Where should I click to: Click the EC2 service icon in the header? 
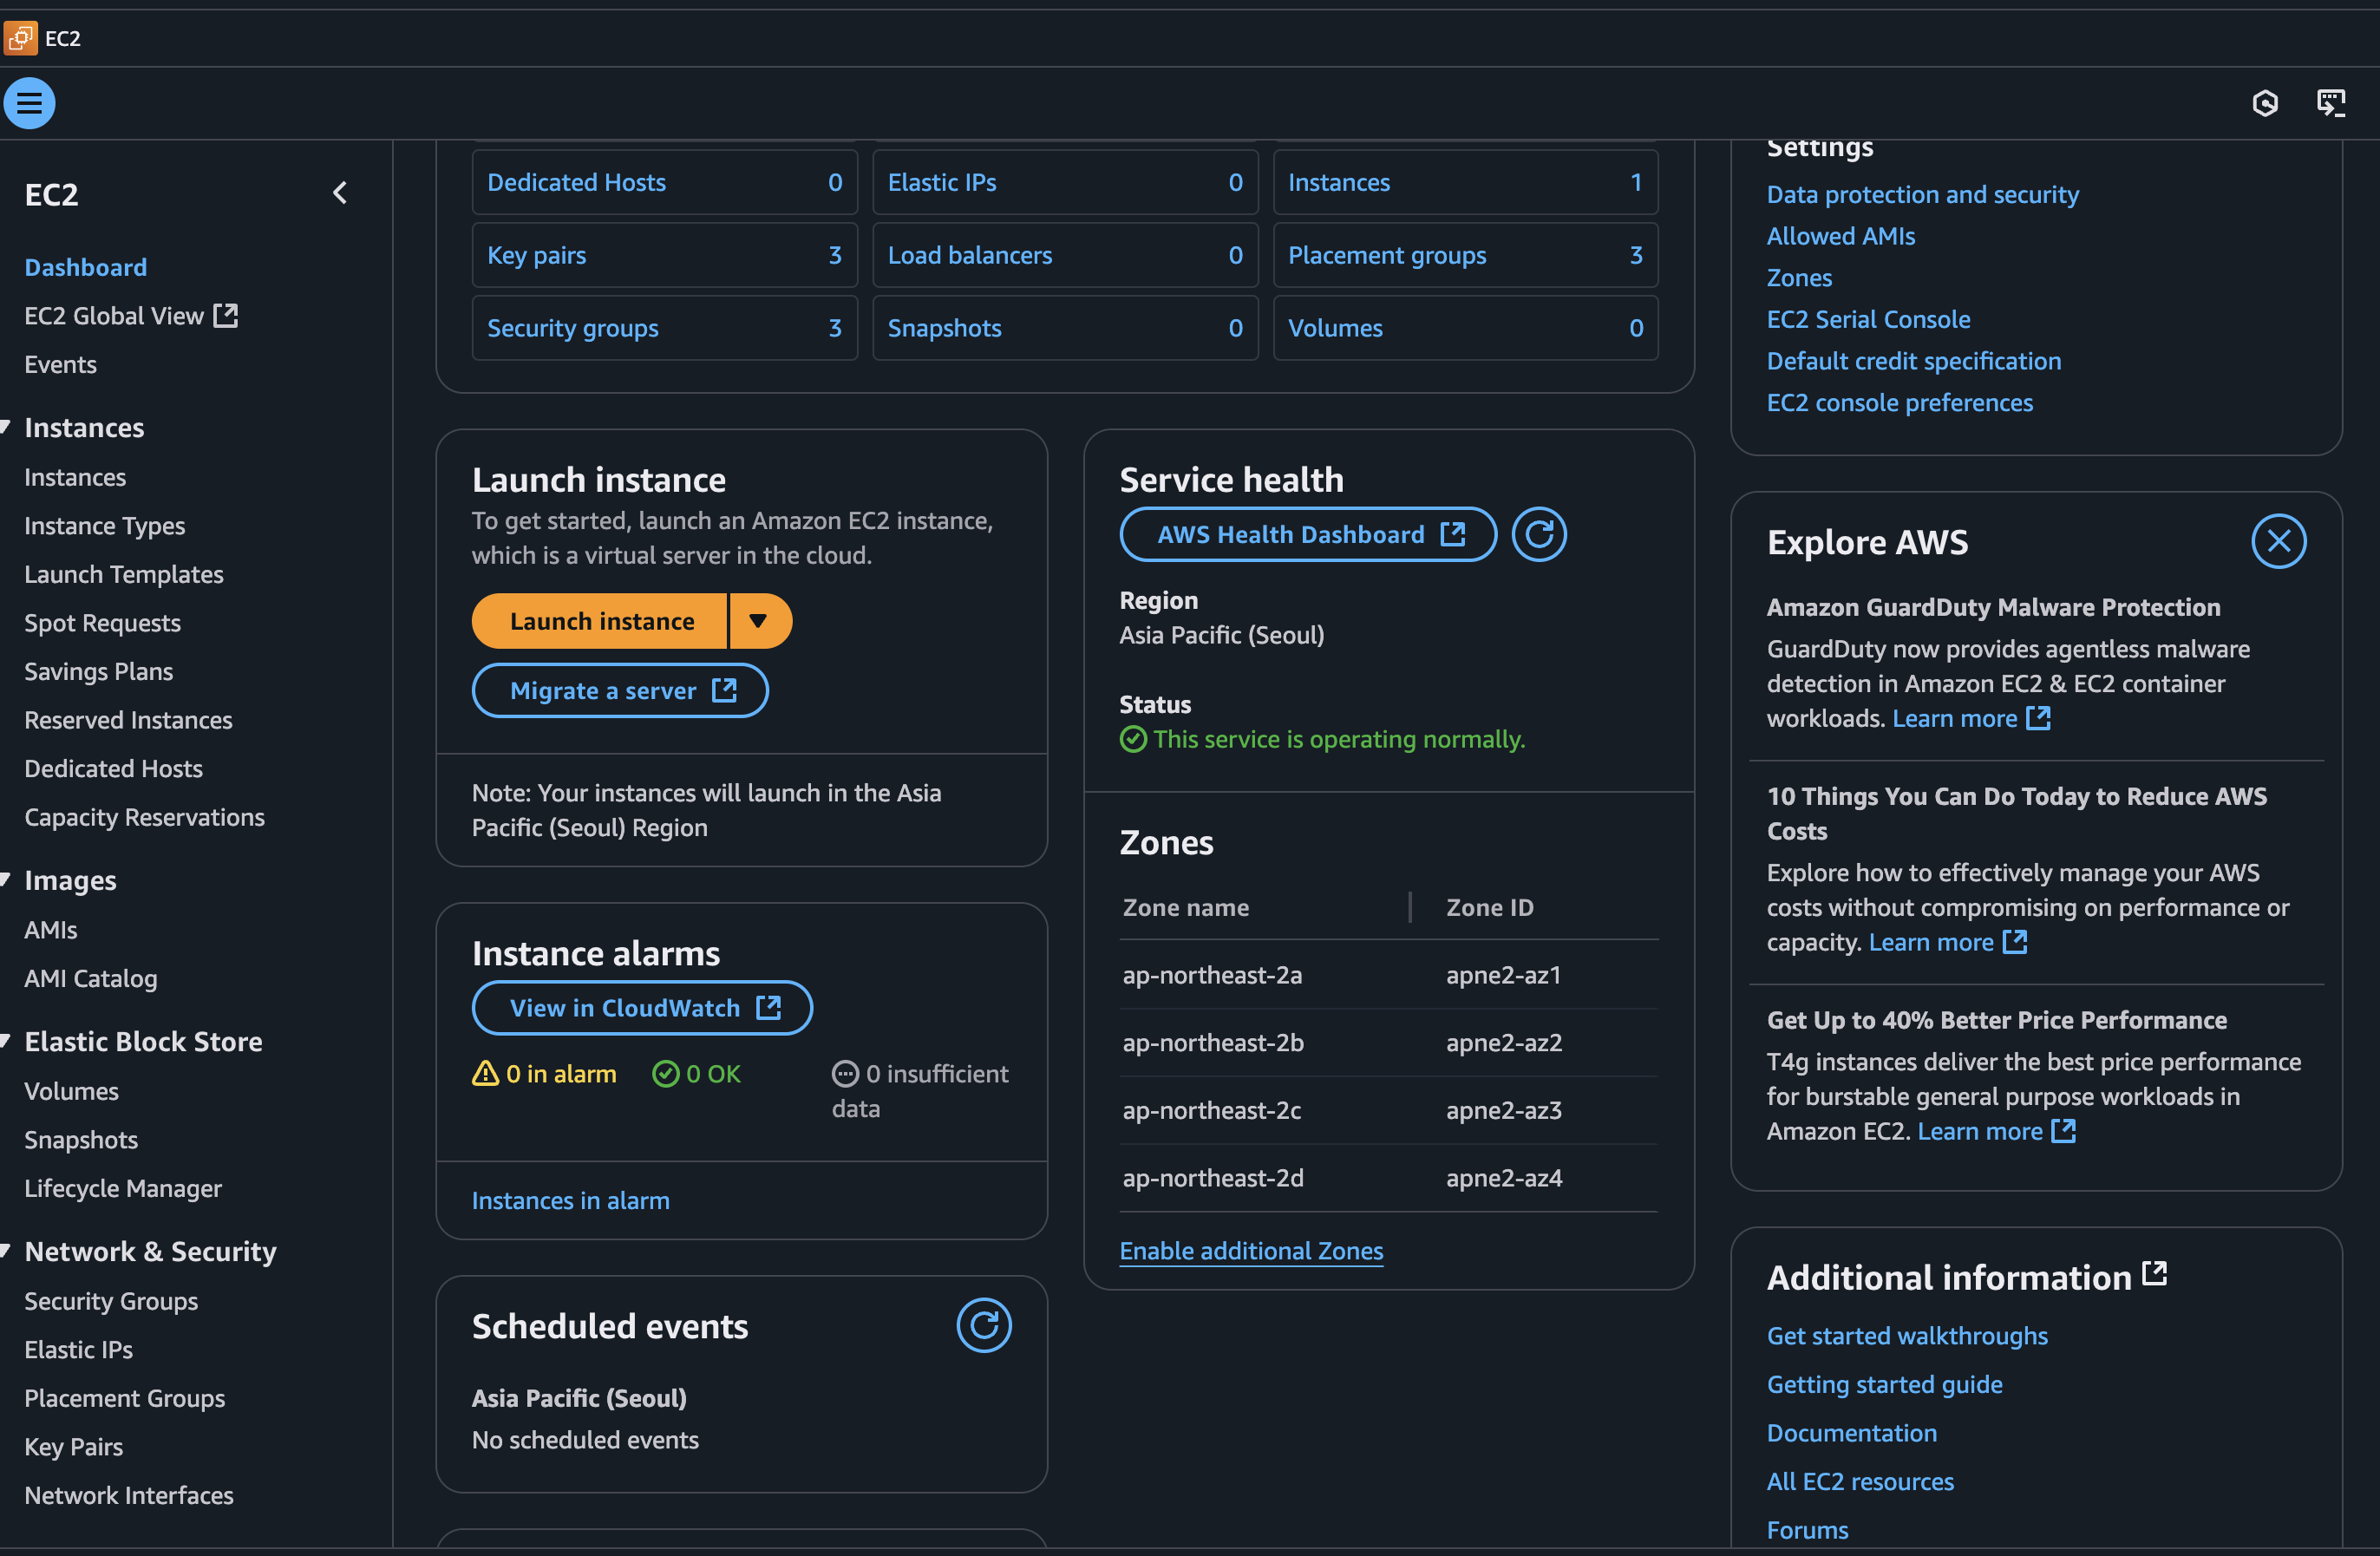pyautogui.click(x=20, y=38)
